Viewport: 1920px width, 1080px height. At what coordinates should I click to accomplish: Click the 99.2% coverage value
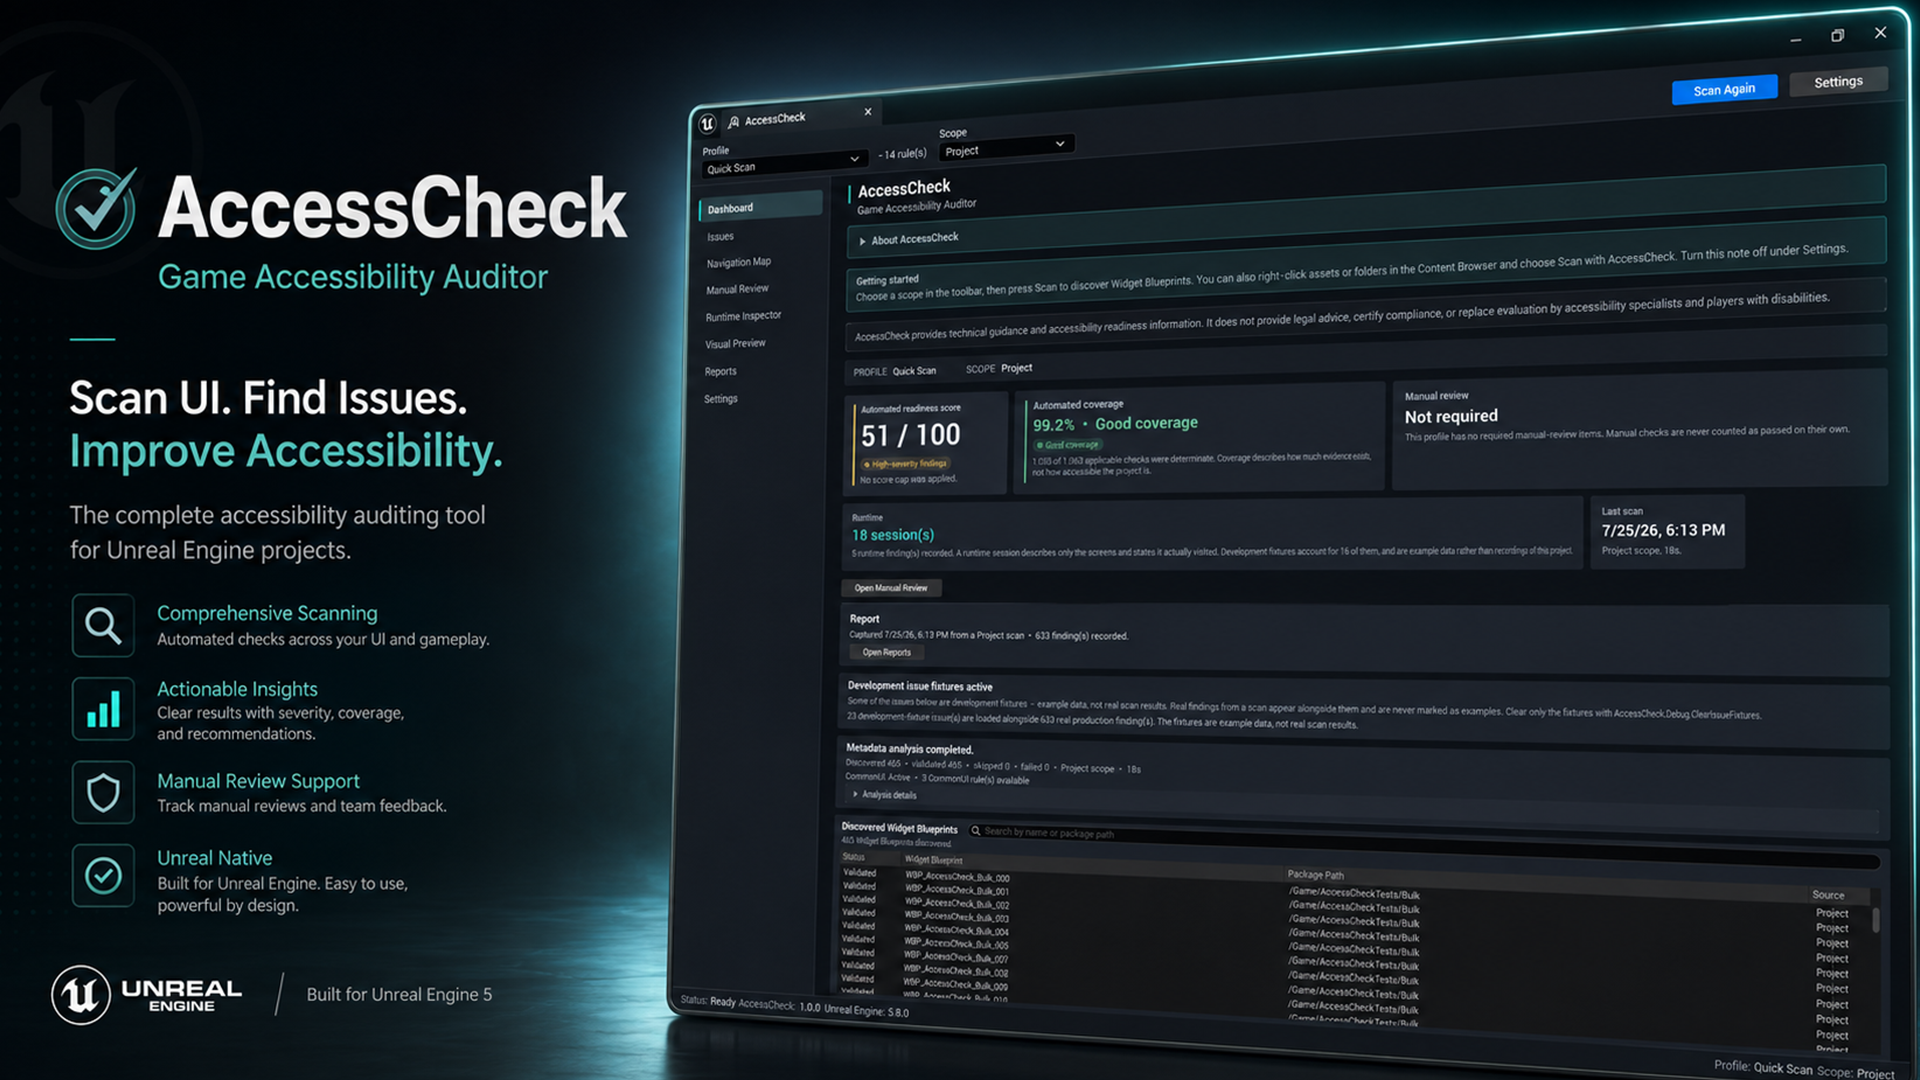[x=1054, y=425]
